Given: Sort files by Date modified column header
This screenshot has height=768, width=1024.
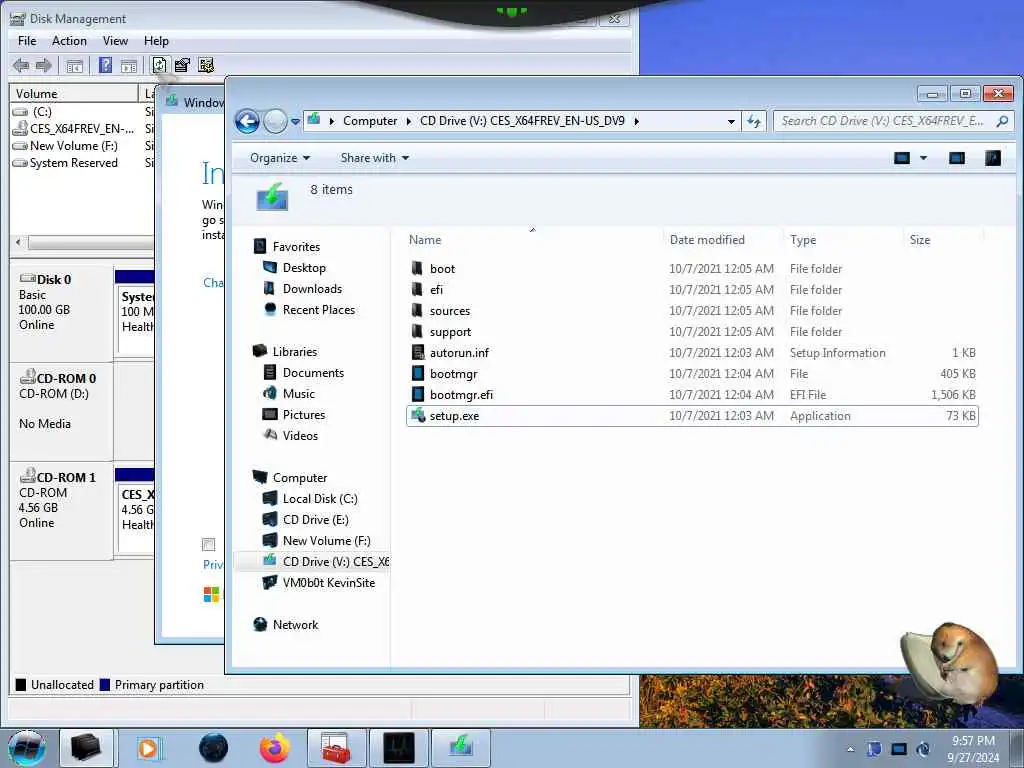Looking at the screenshot, I should [x=723, y=240].
